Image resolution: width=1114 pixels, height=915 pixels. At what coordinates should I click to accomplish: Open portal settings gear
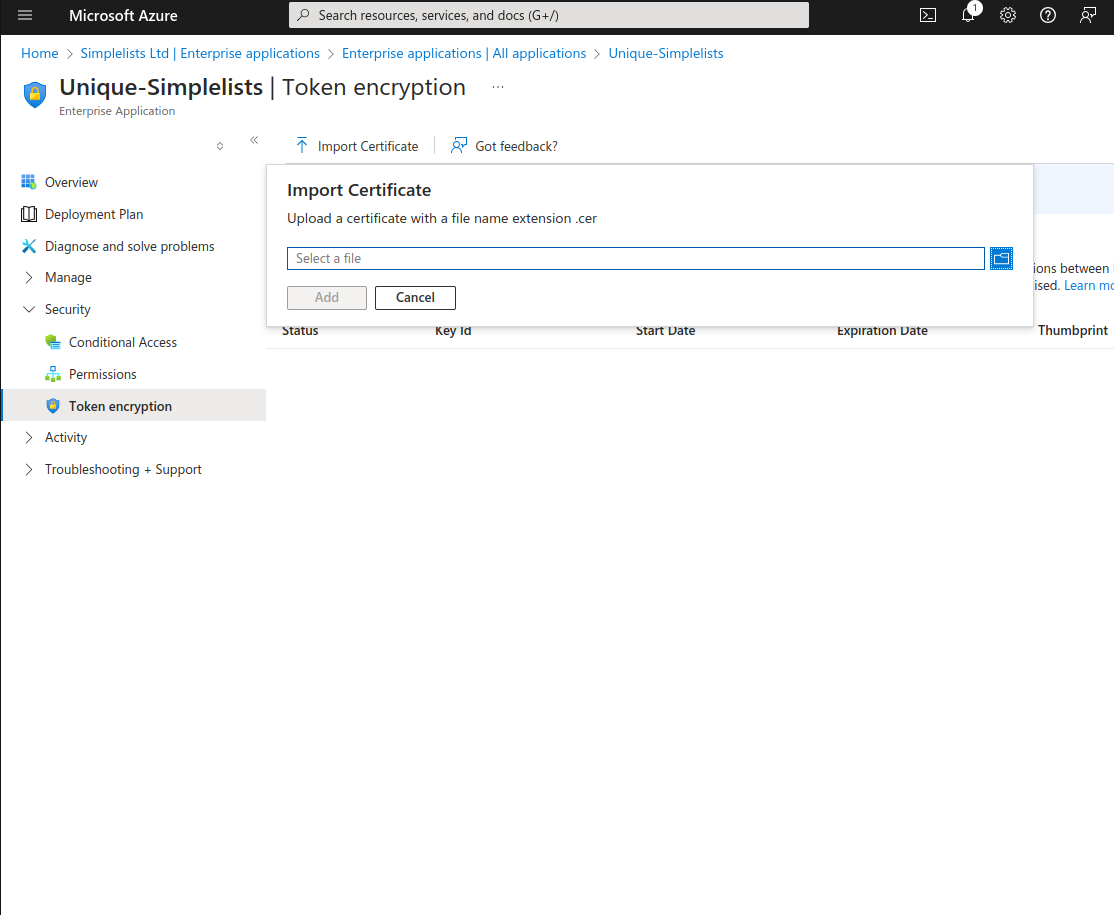1007,15
